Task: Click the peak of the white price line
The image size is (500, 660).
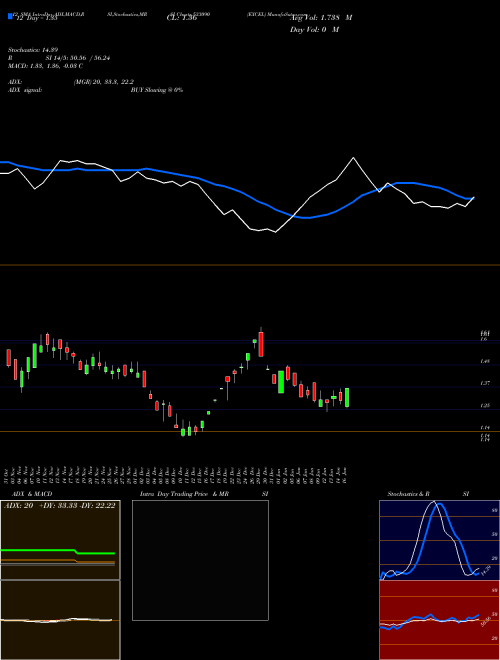Action: click(353, 158)
